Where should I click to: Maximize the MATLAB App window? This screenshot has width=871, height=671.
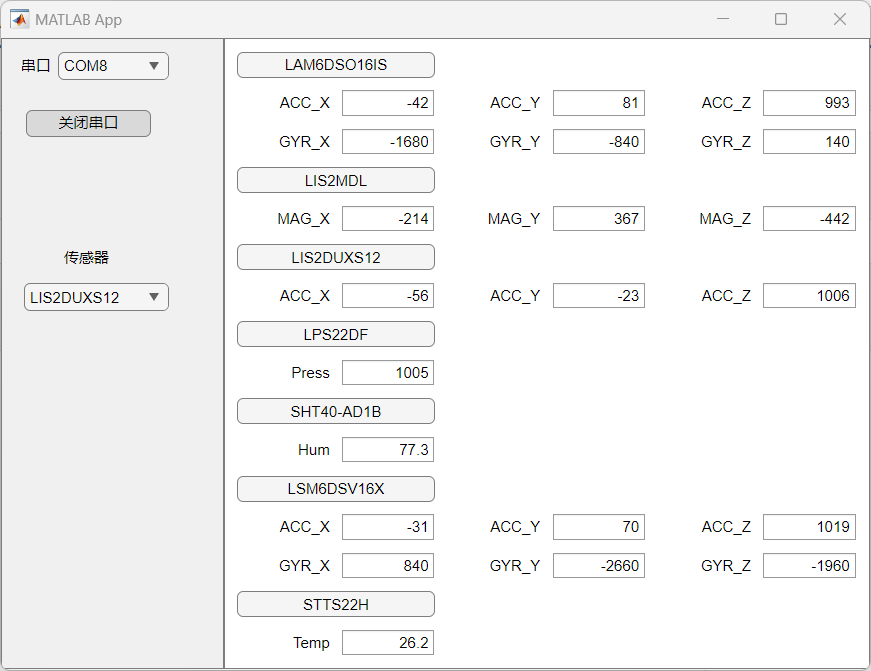(x=781, y=19)
